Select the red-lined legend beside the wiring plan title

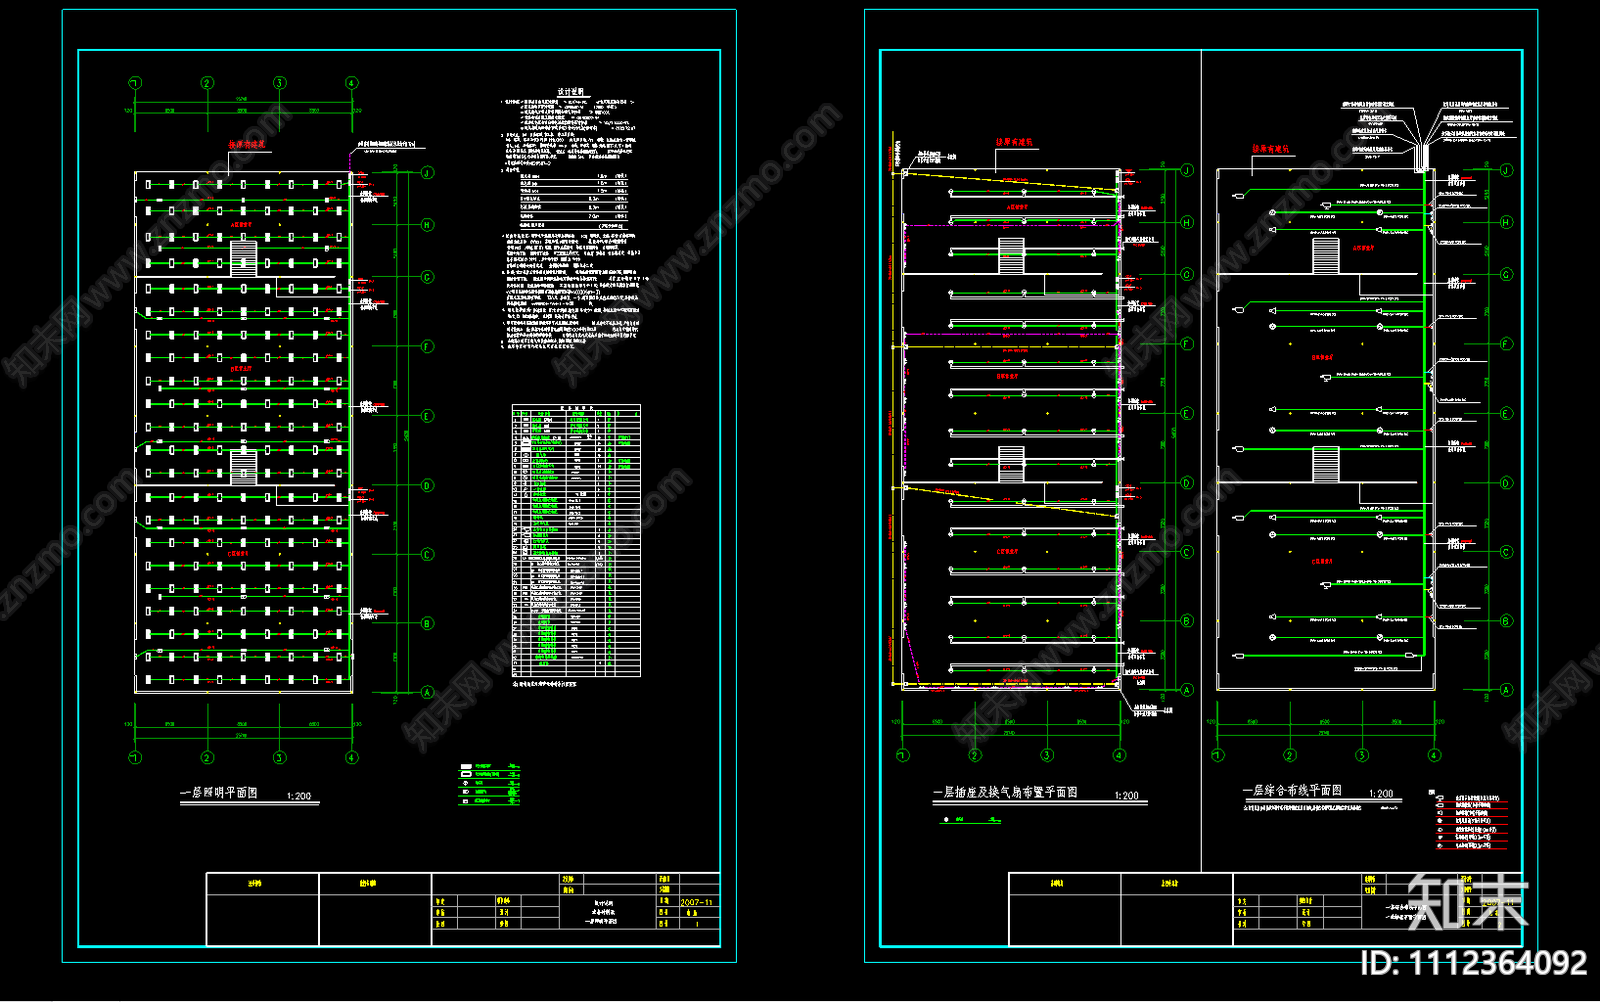point(1471,823)
